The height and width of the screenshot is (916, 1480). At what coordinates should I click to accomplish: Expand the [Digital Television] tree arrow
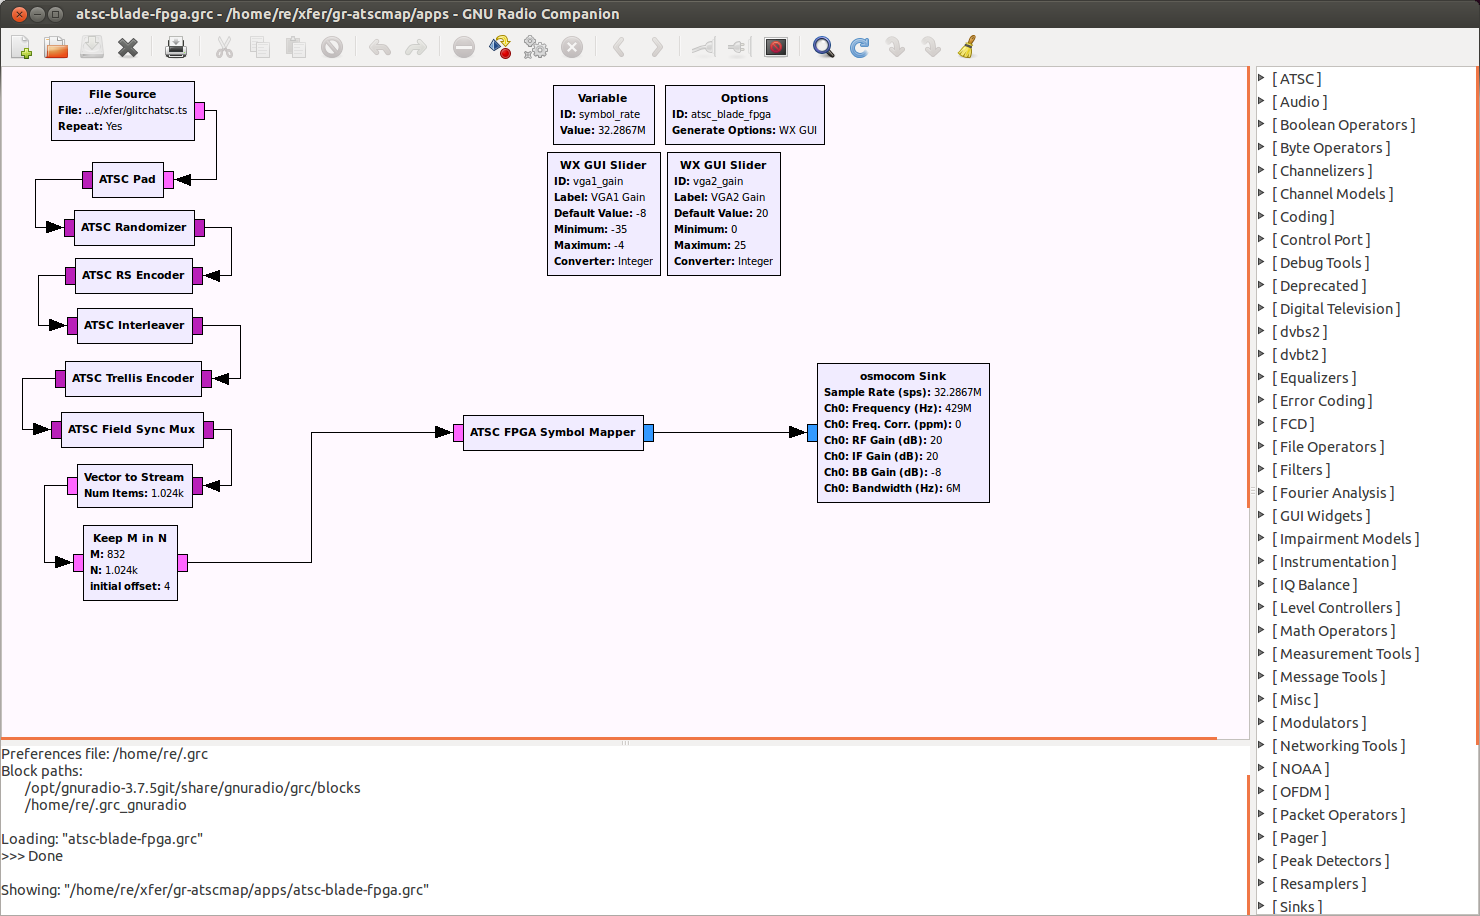1261,308
